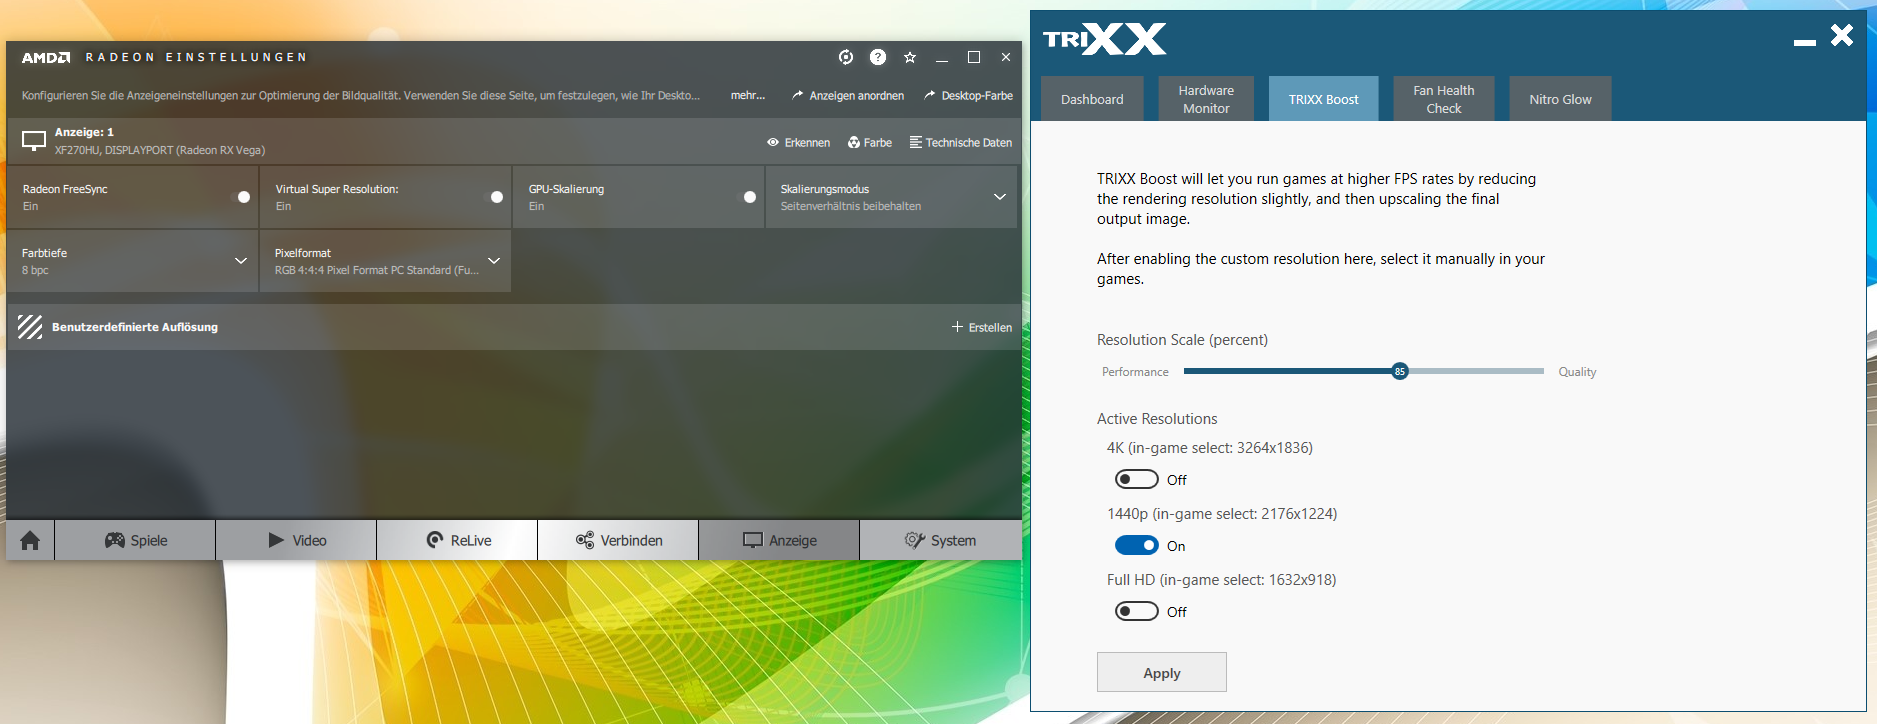
Task: Click the arrow icon beside Anzeigen anordnen
Action: pos(798,96)
